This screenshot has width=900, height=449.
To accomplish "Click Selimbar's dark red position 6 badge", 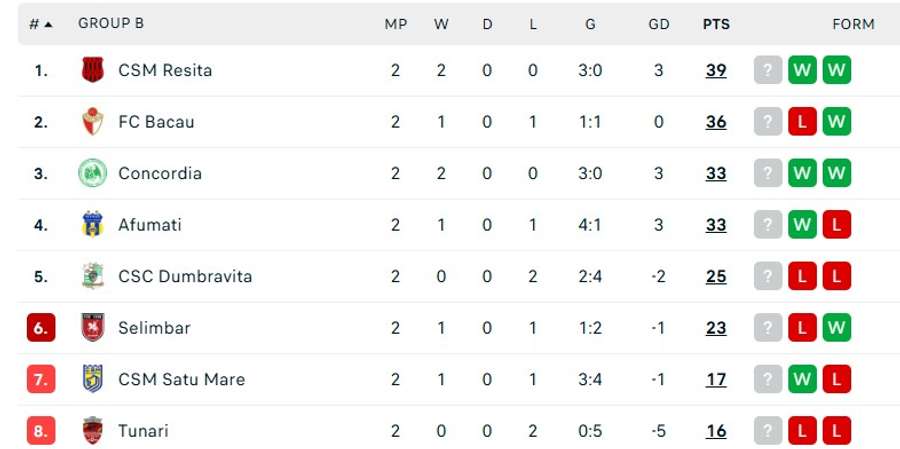I will [x=41, y=328].
